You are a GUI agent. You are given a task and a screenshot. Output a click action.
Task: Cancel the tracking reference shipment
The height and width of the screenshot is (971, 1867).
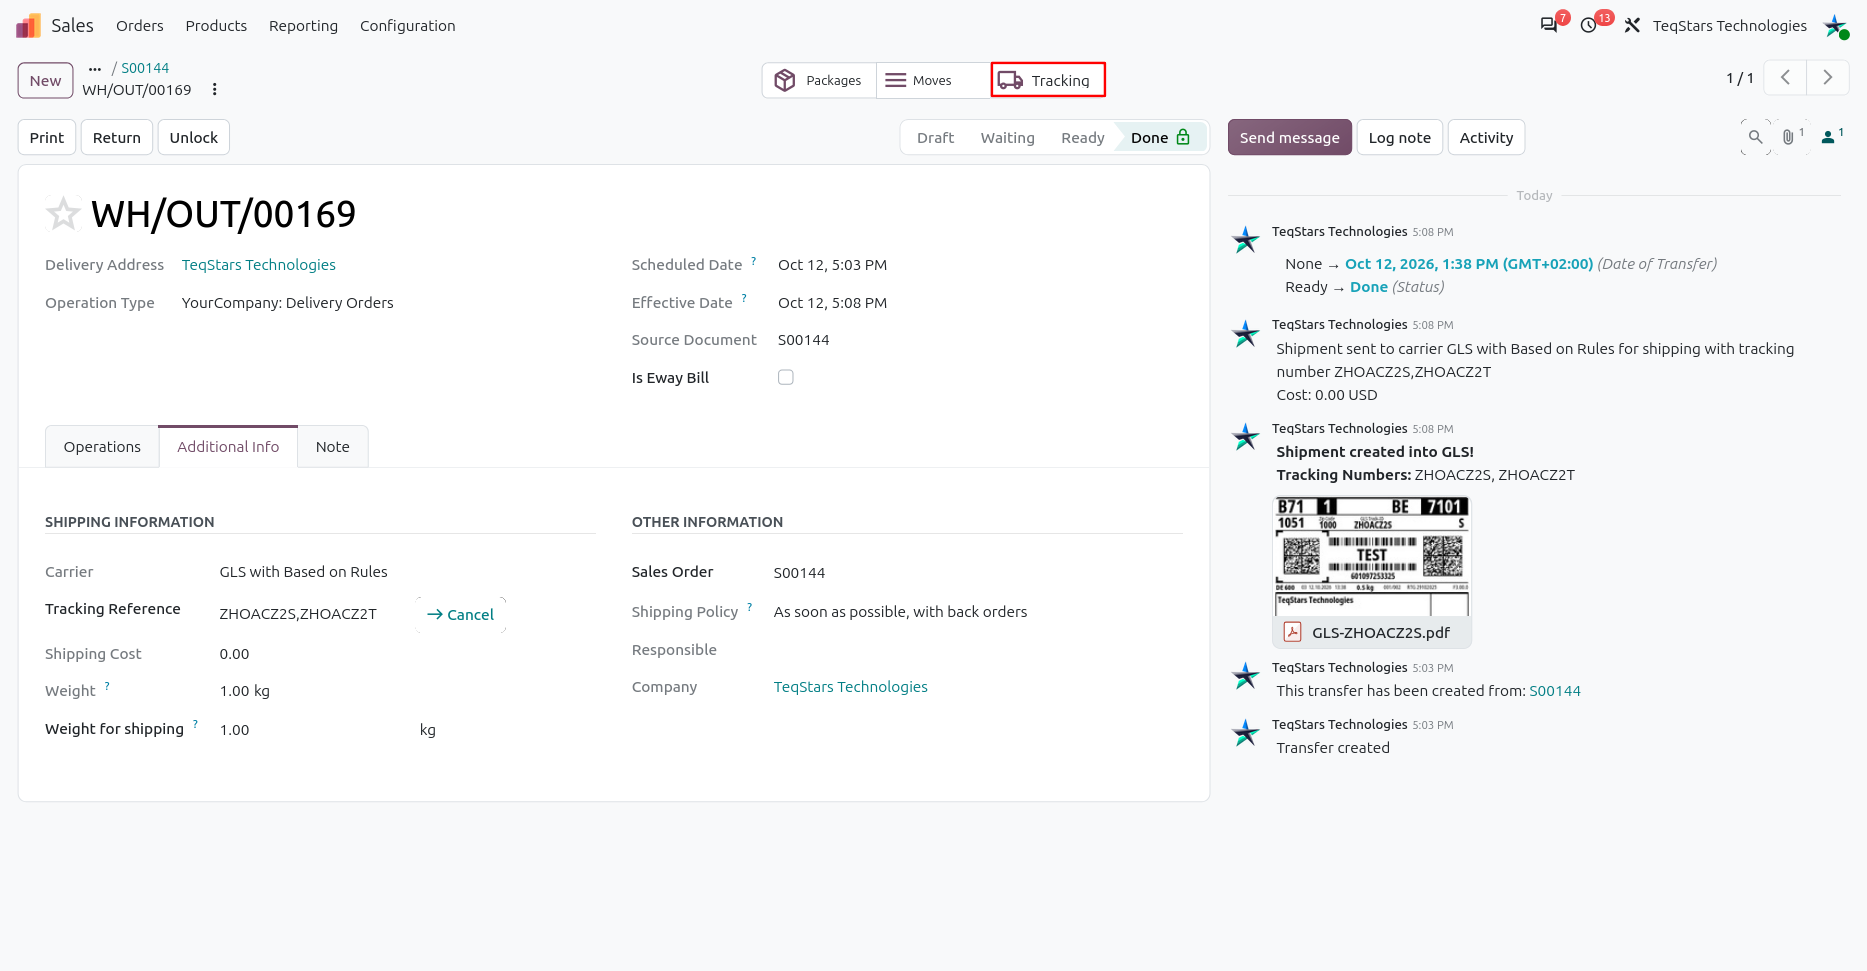(460, 614)
